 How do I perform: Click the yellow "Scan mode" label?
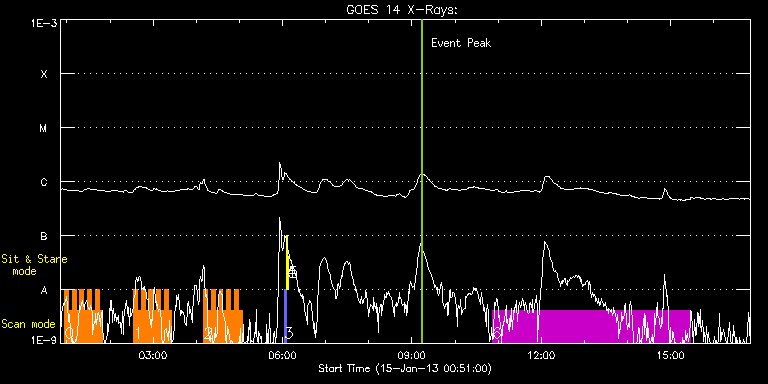pos(28,324)
